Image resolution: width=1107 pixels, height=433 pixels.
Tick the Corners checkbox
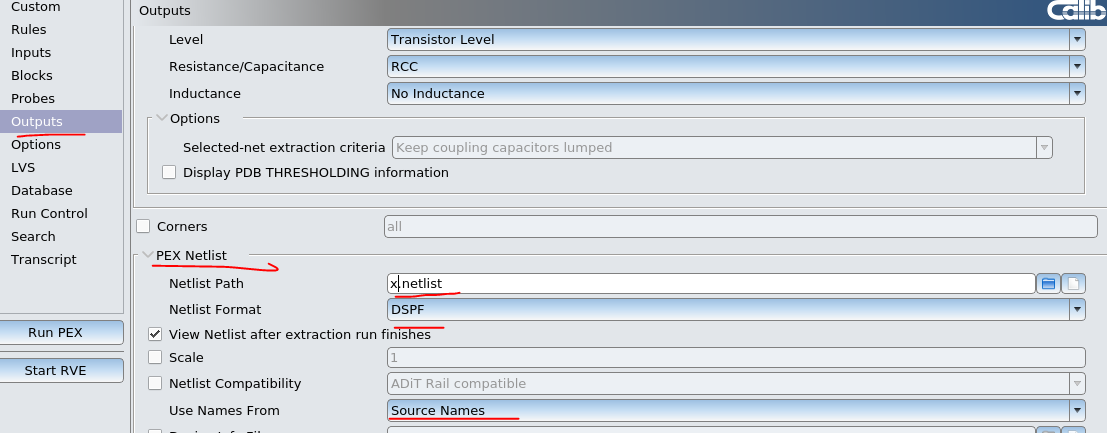pos(143,227)
